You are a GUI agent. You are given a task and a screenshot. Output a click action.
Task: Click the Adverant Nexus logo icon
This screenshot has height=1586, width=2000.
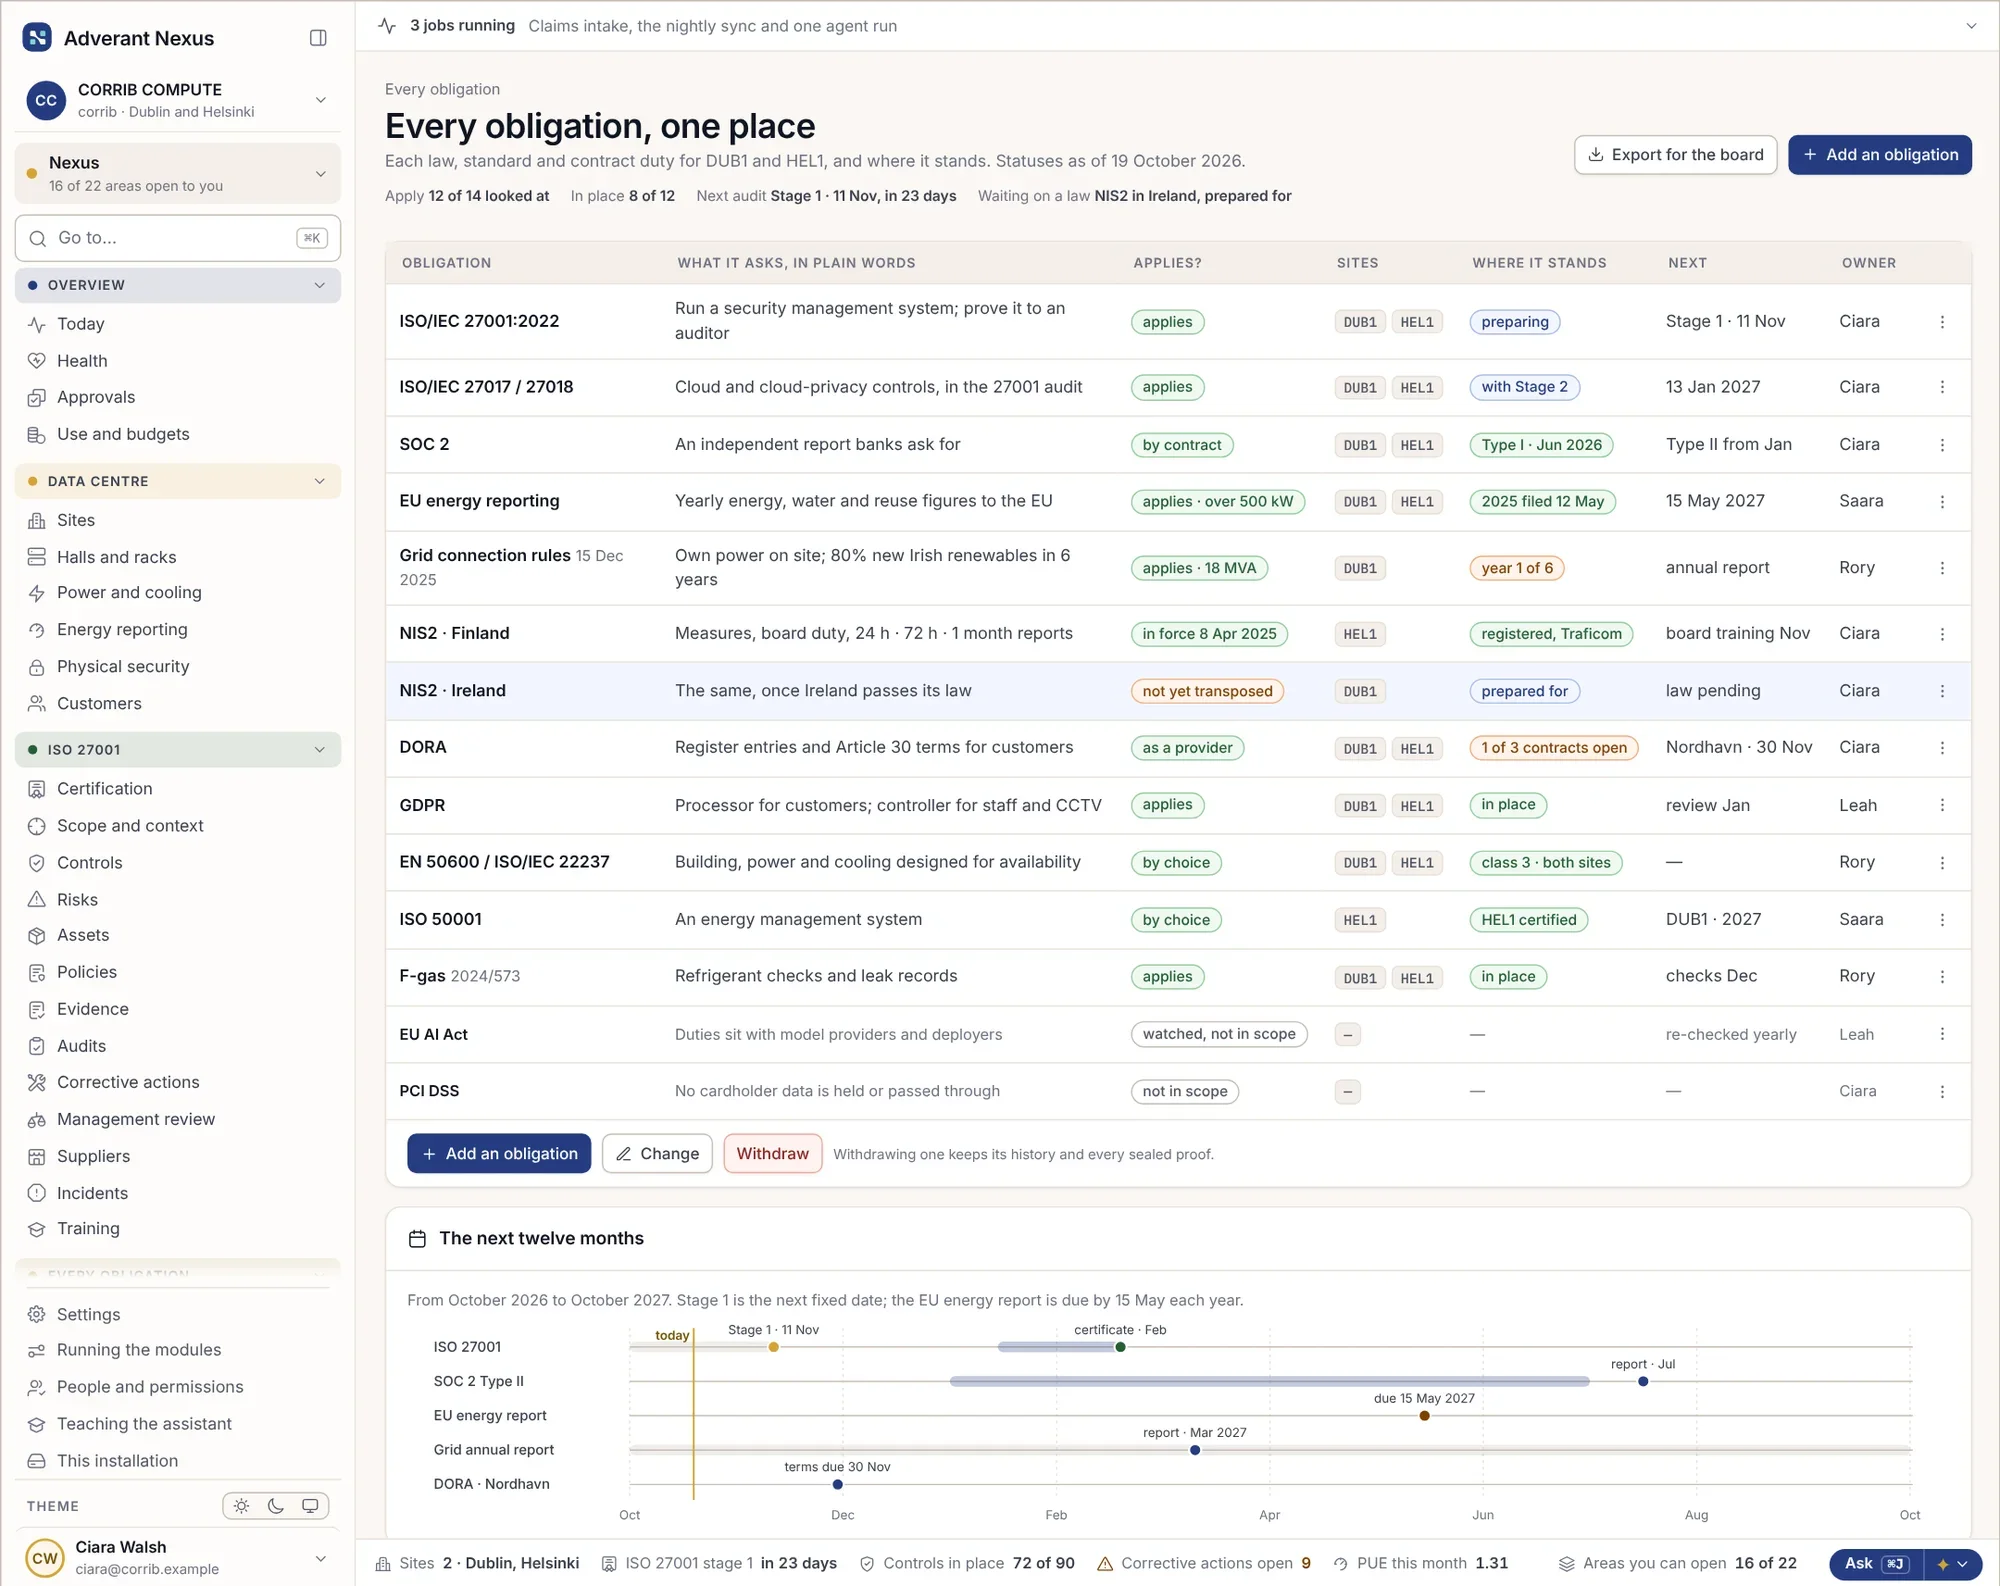[x=37, y=38]
